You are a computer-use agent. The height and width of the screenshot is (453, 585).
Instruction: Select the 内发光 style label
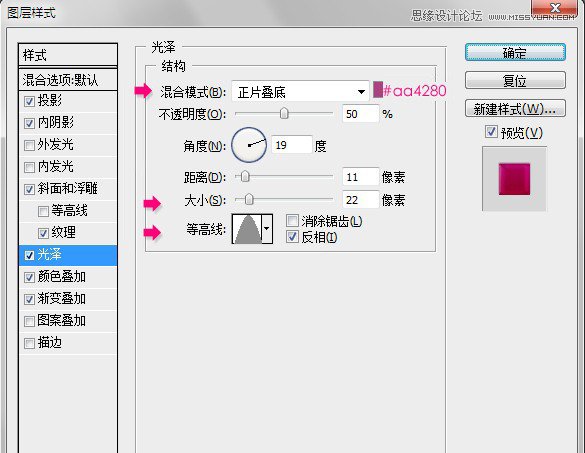pyautogui.click(x=56, y=166)
